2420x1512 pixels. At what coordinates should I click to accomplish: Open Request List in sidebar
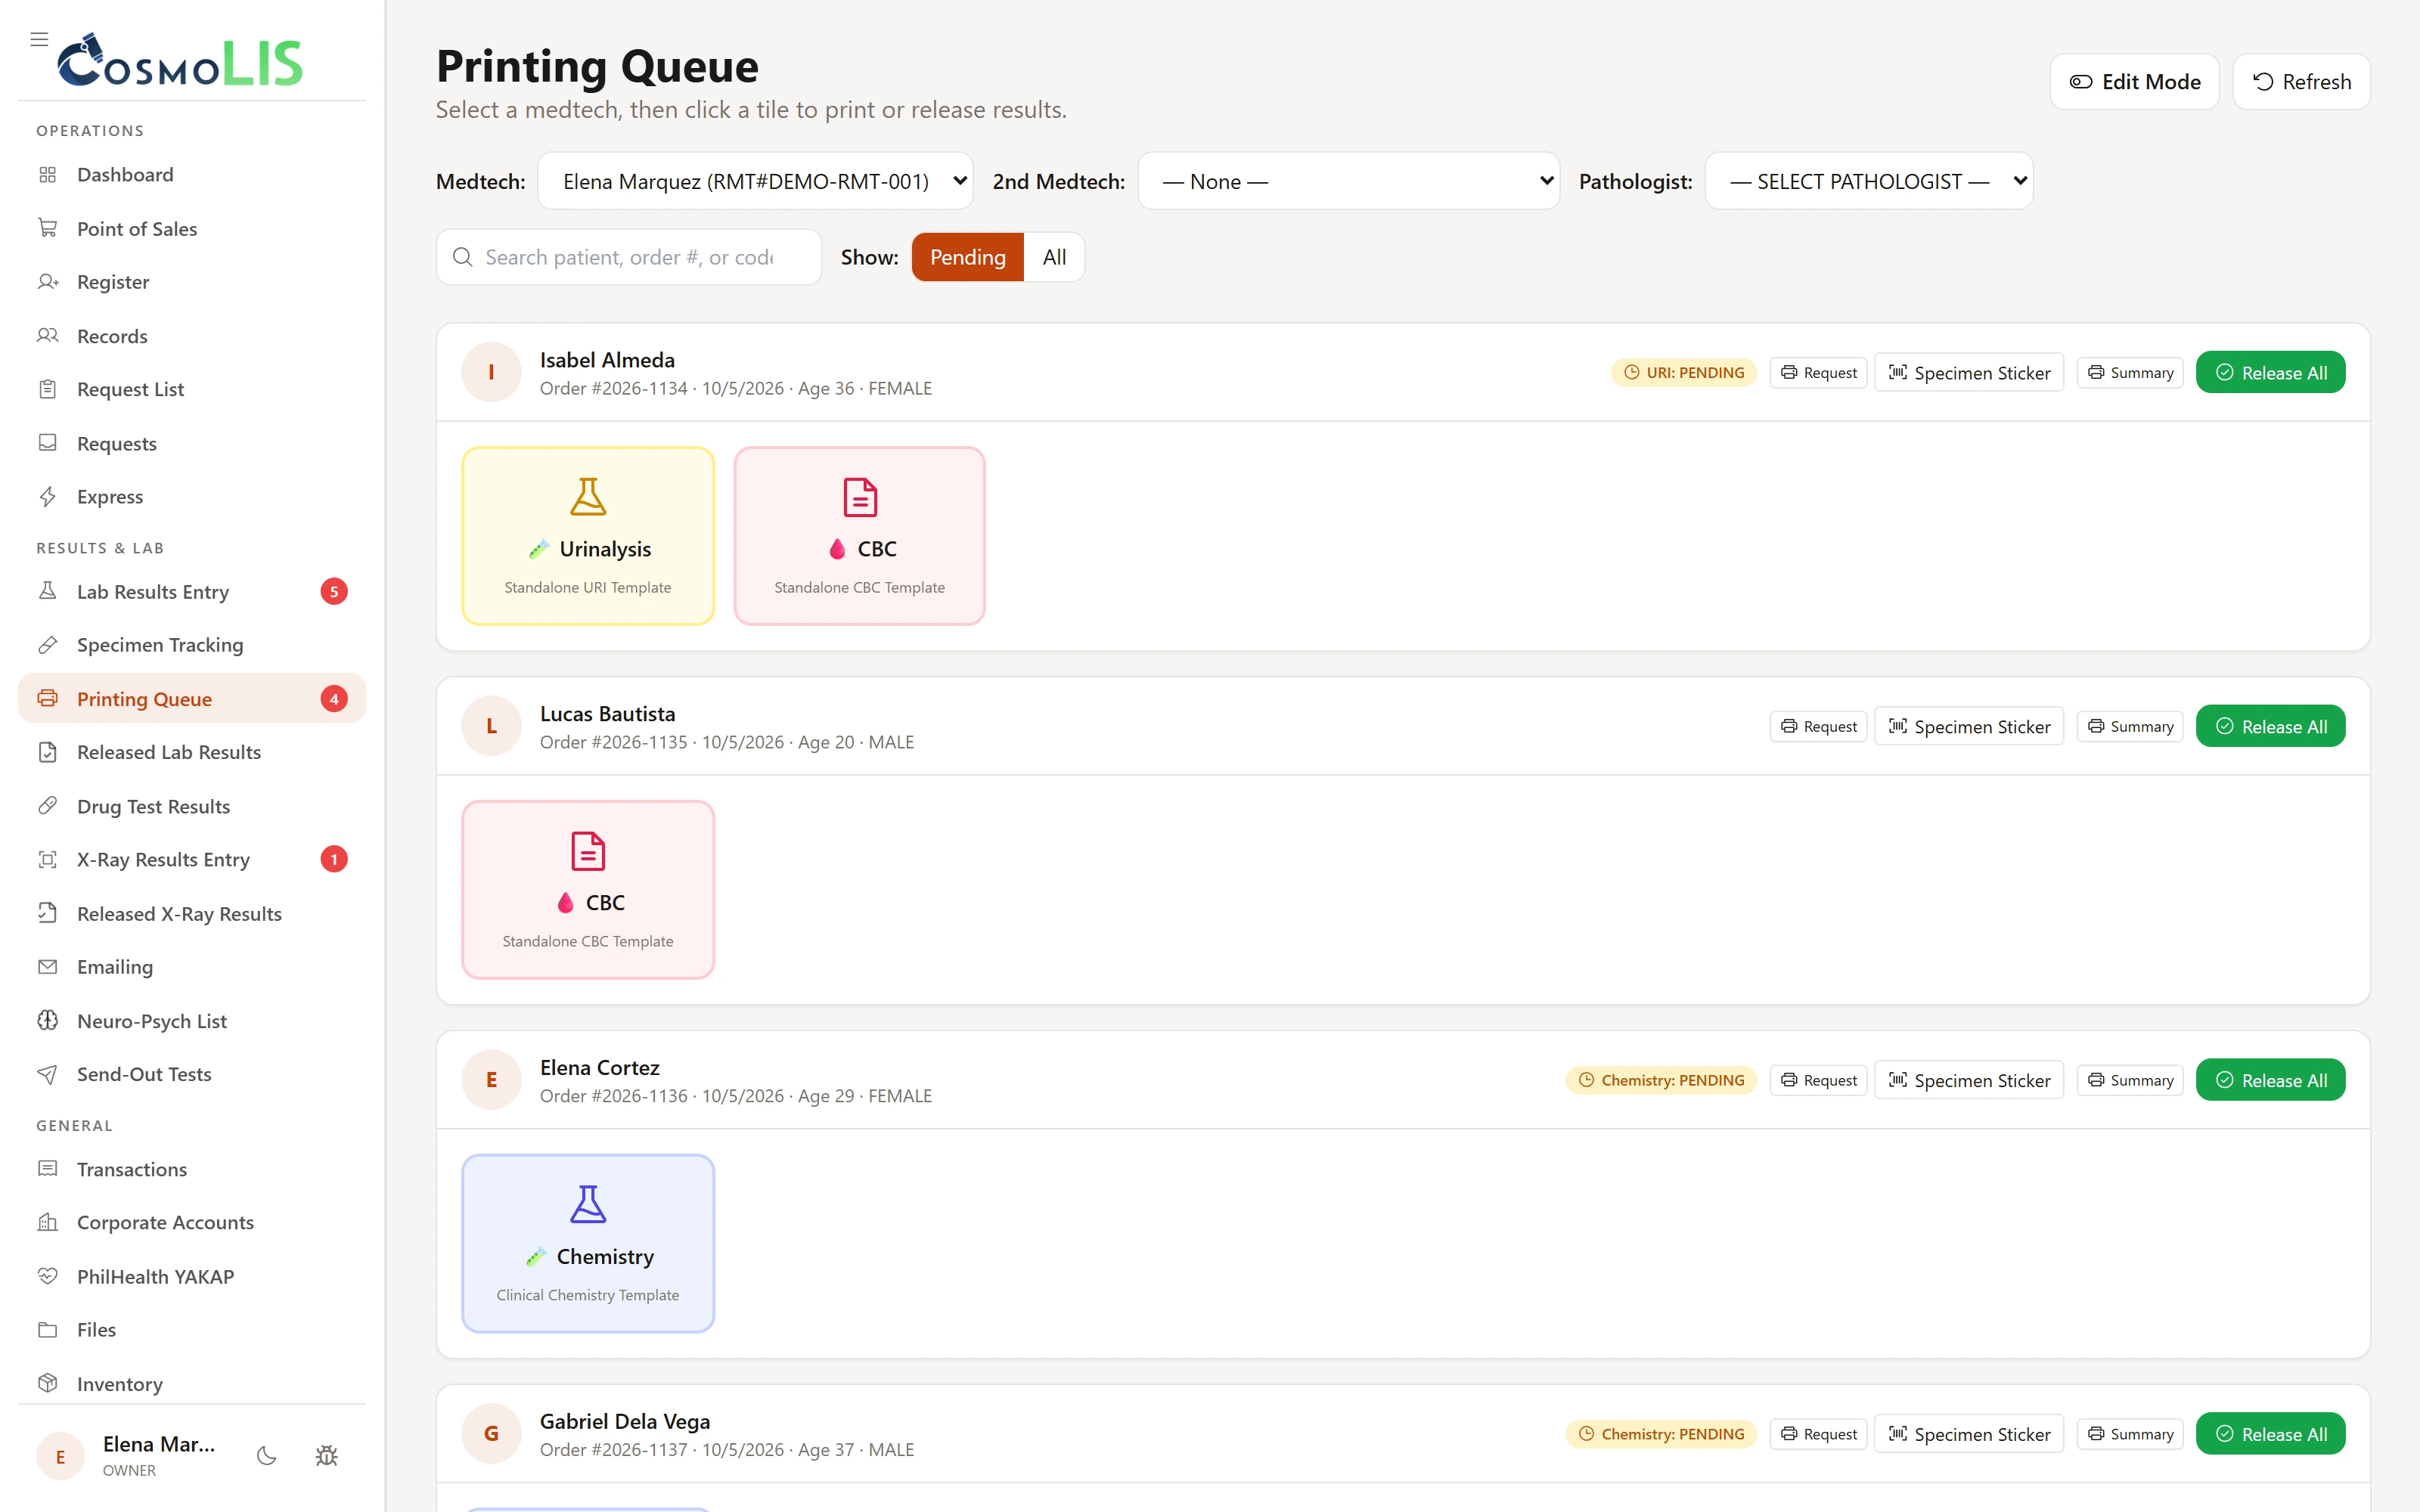192,389
